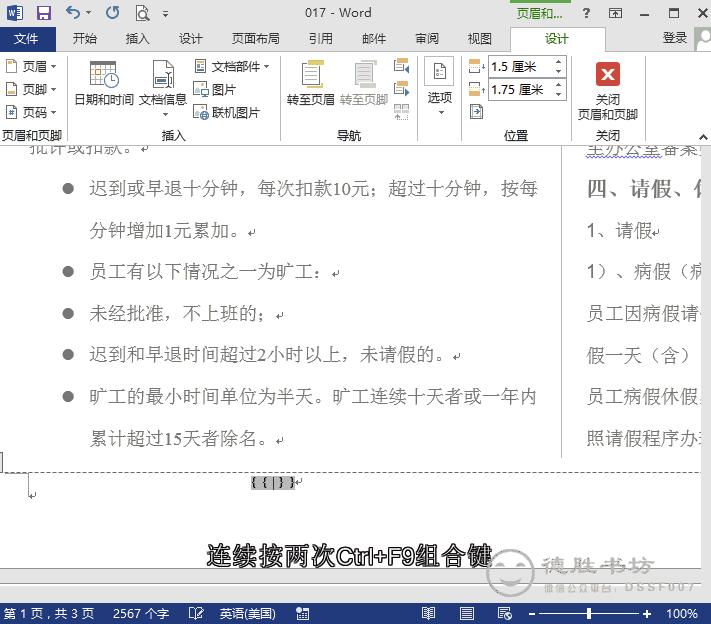
Task: Open the 文件 (File) tab
Action: [26, 39]
